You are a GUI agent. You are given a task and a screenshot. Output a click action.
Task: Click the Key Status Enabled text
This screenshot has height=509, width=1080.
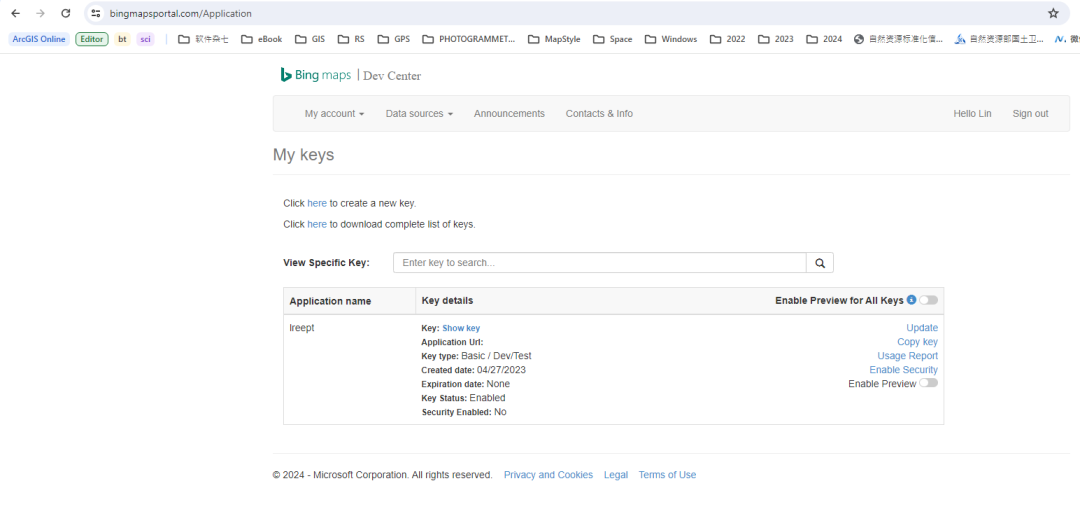(463, 398)
